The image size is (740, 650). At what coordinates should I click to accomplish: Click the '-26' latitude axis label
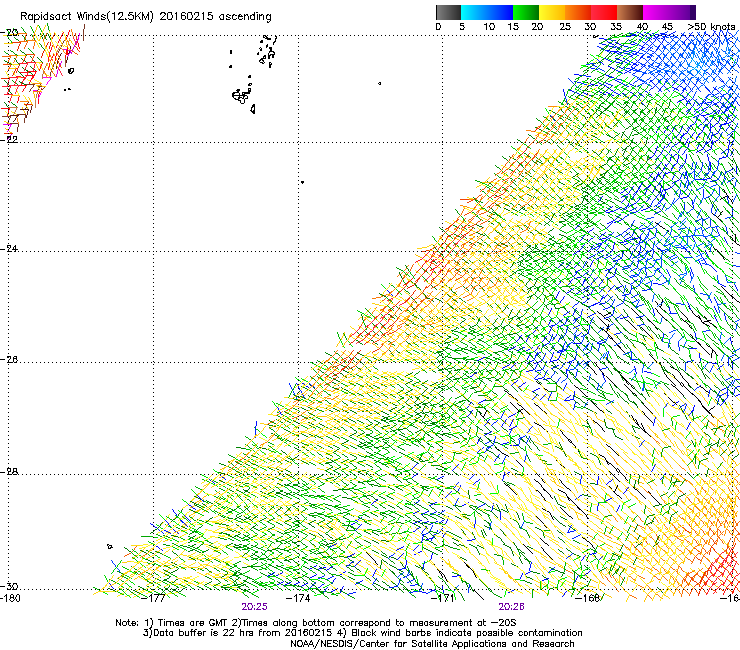[x=10, y=360]
